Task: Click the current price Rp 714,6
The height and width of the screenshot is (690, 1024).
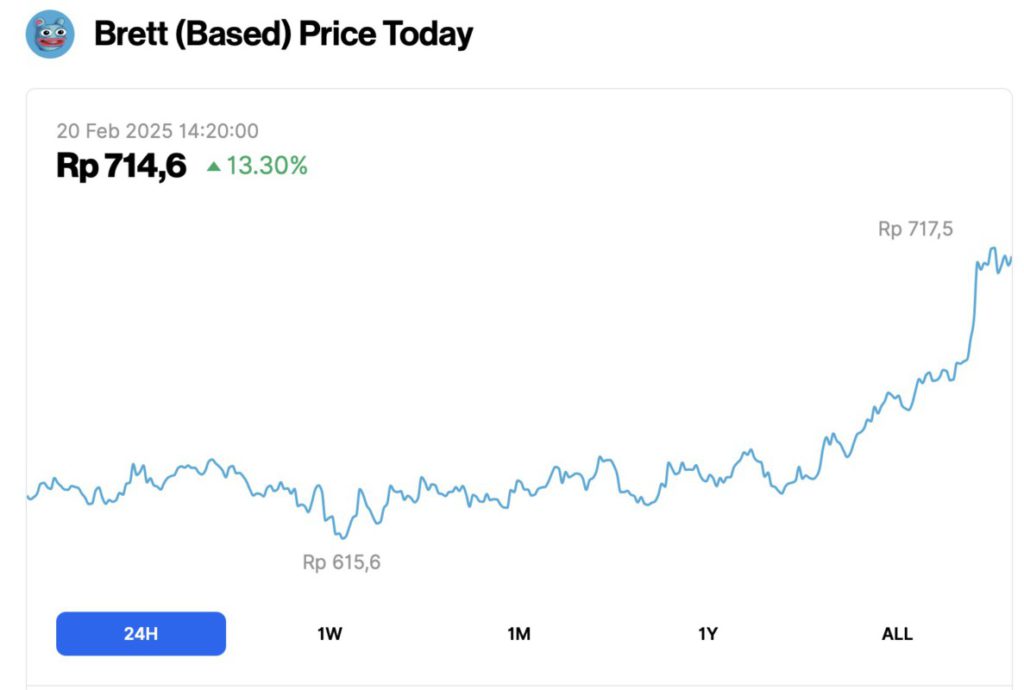Action: click(121, 166)
